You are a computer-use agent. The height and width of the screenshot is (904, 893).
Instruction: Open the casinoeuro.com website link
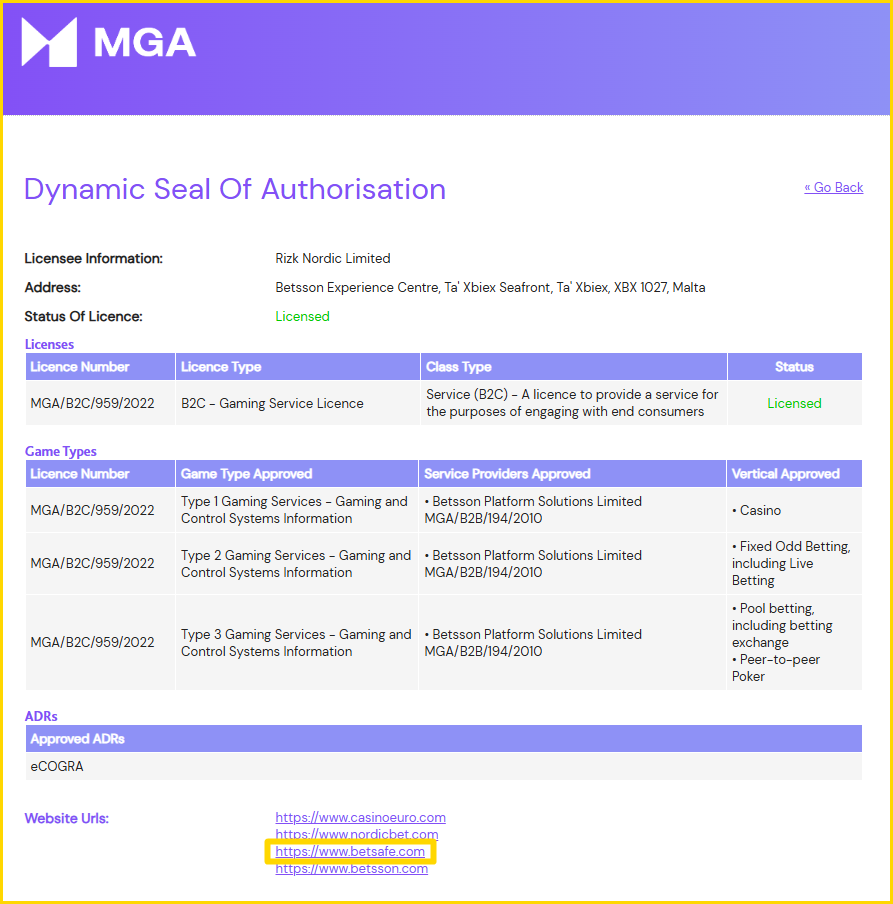click(360, 818)
